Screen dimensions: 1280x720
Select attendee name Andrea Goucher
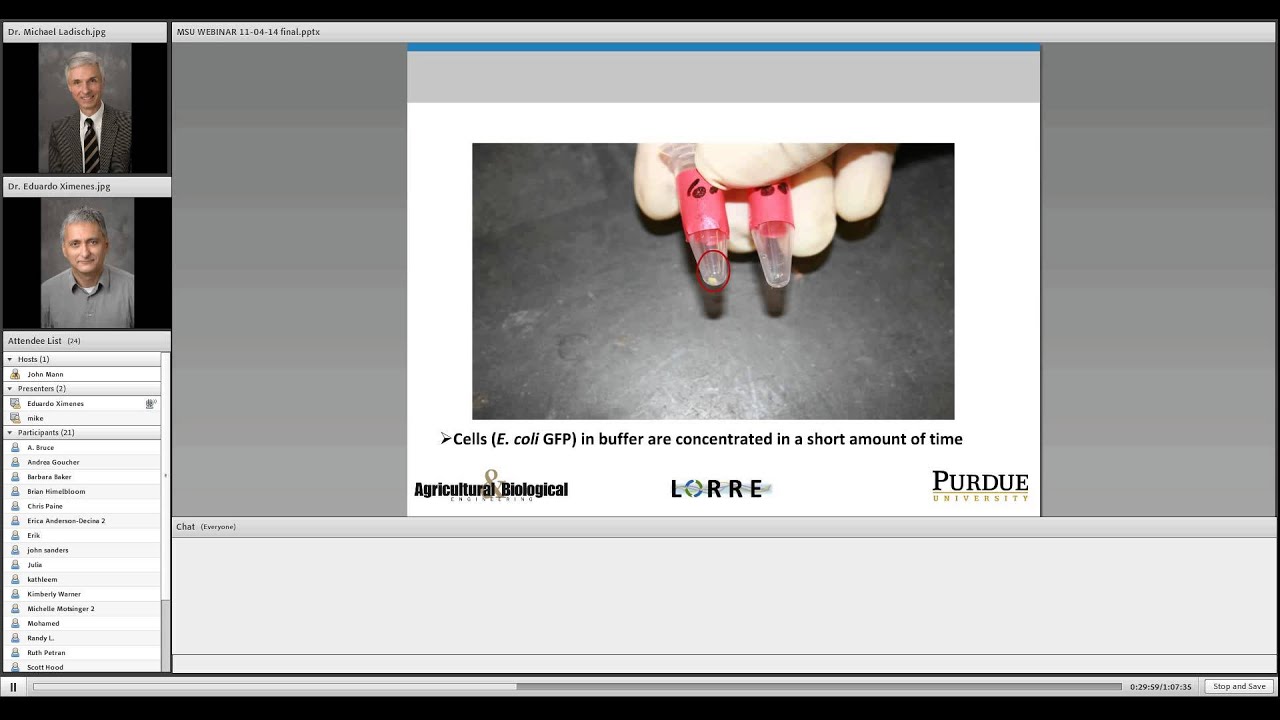(x=53, y=462)
